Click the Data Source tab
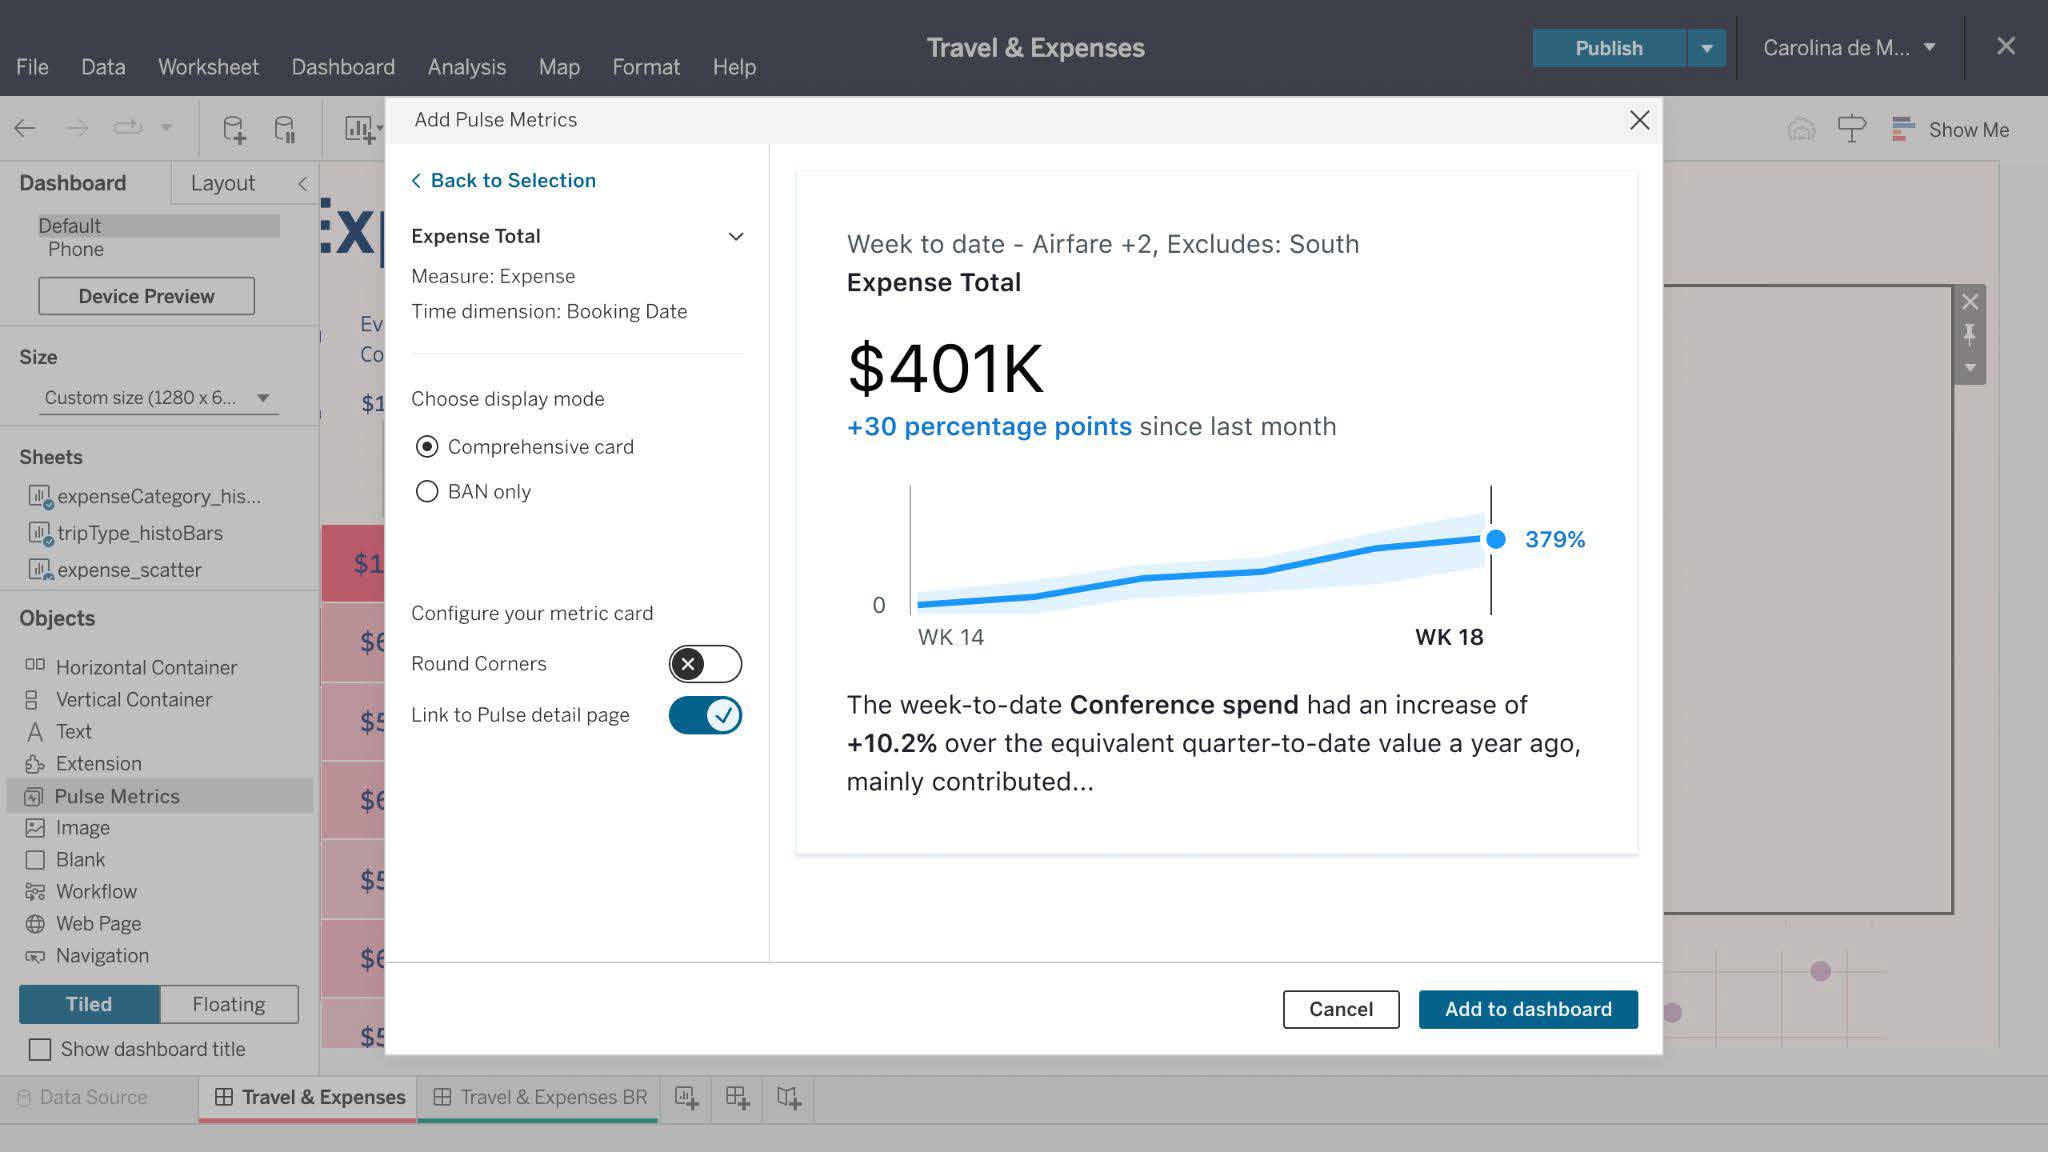Screen dimensions: 2048x1152 tap(93, 1096)
